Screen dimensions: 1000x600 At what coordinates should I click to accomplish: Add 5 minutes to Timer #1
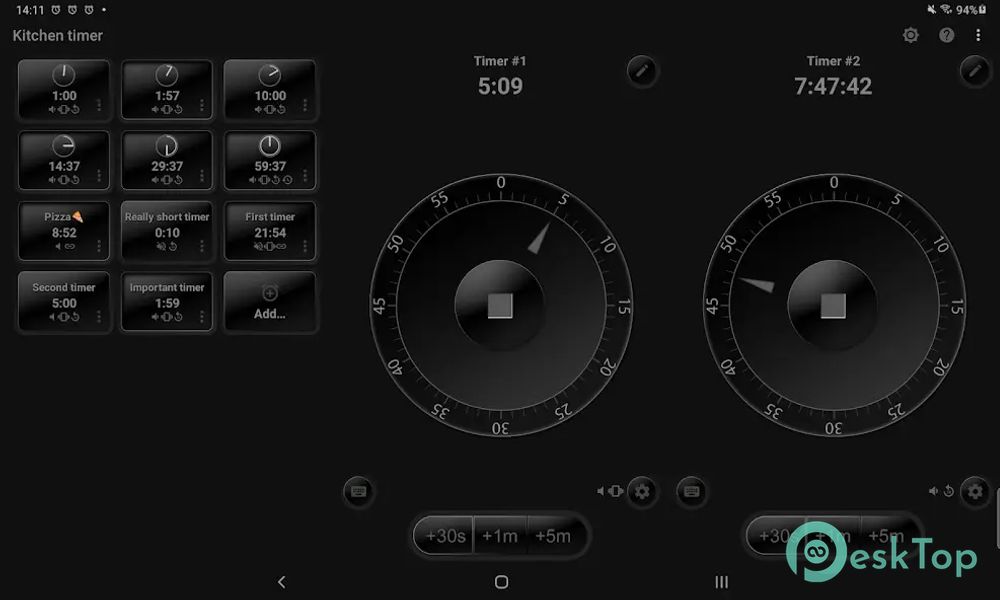click(x=554, y=536)
